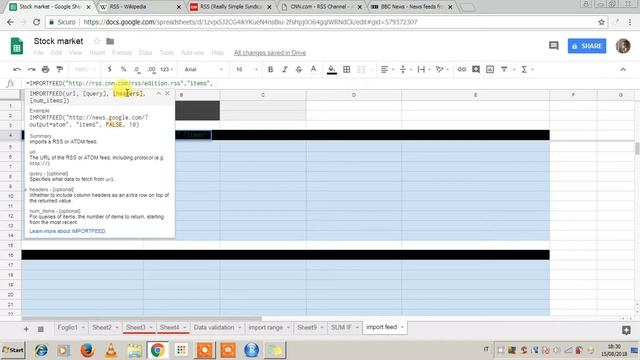Collapse the toolbar with the chevron
Screen dimensions: 640x360
[623, 69]
